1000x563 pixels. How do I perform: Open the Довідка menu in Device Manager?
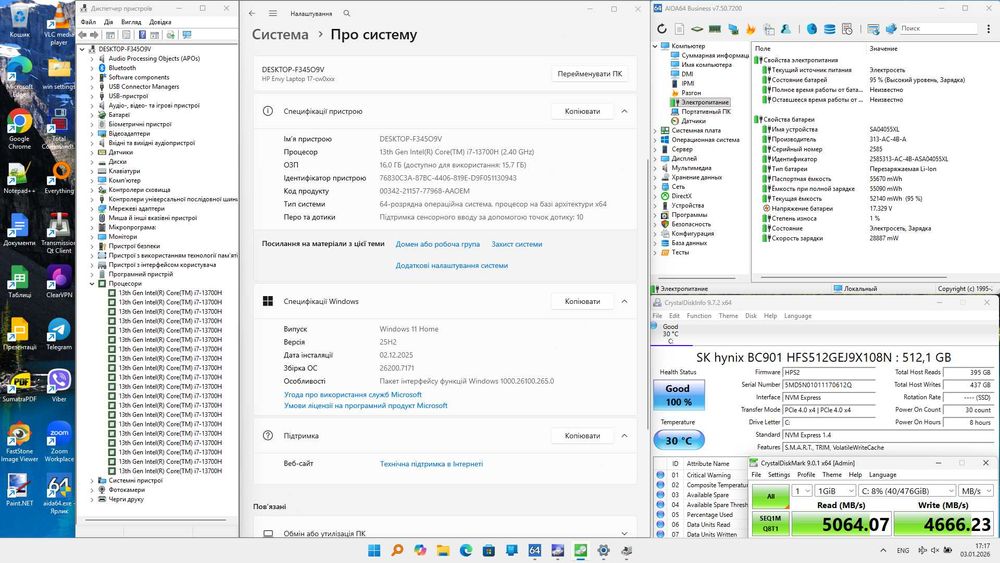pos(160,22)
